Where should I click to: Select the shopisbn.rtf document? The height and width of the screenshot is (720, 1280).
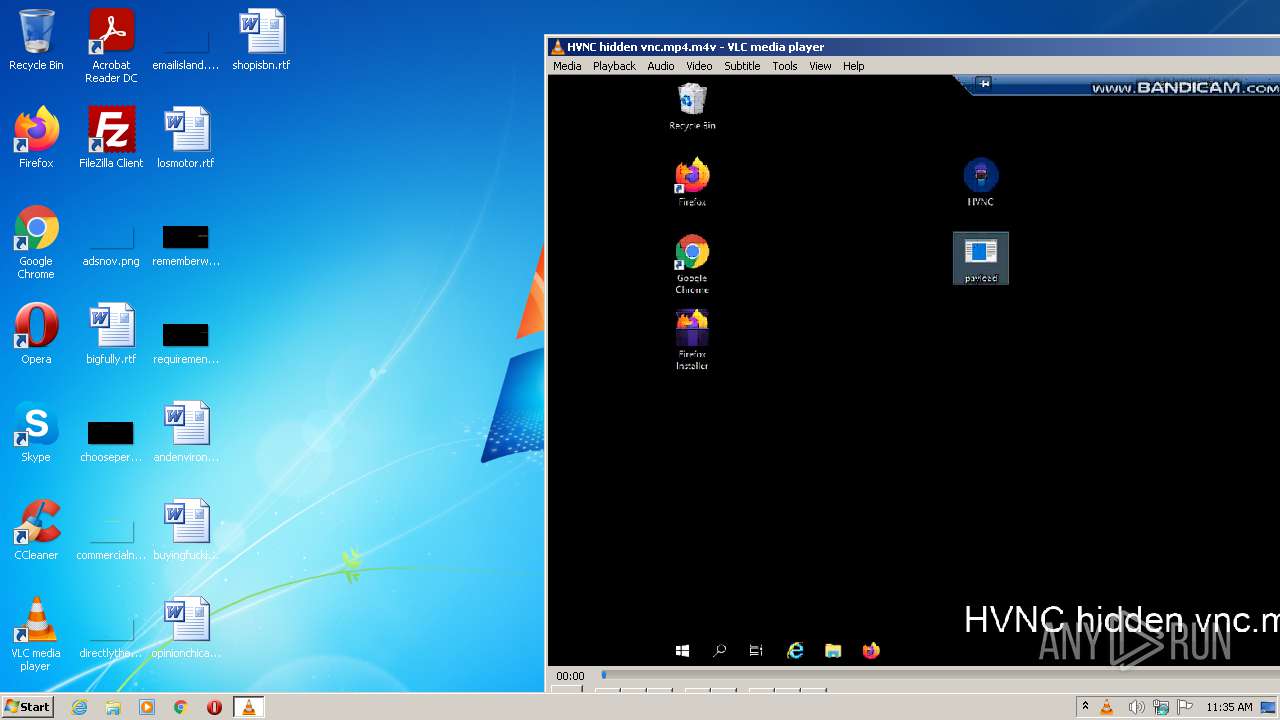261,40
